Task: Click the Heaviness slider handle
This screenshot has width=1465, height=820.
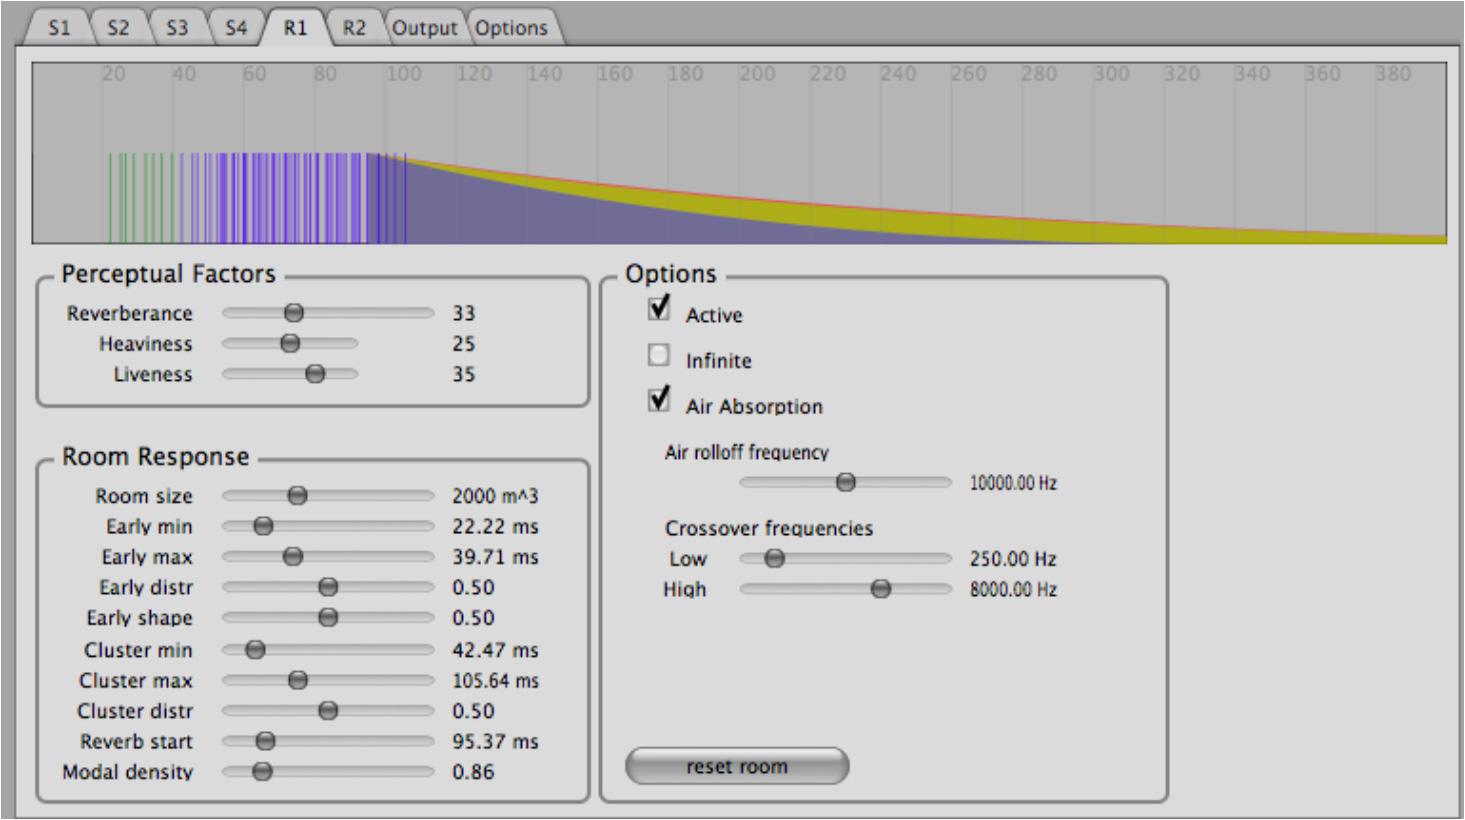Action: click(290, 344)
